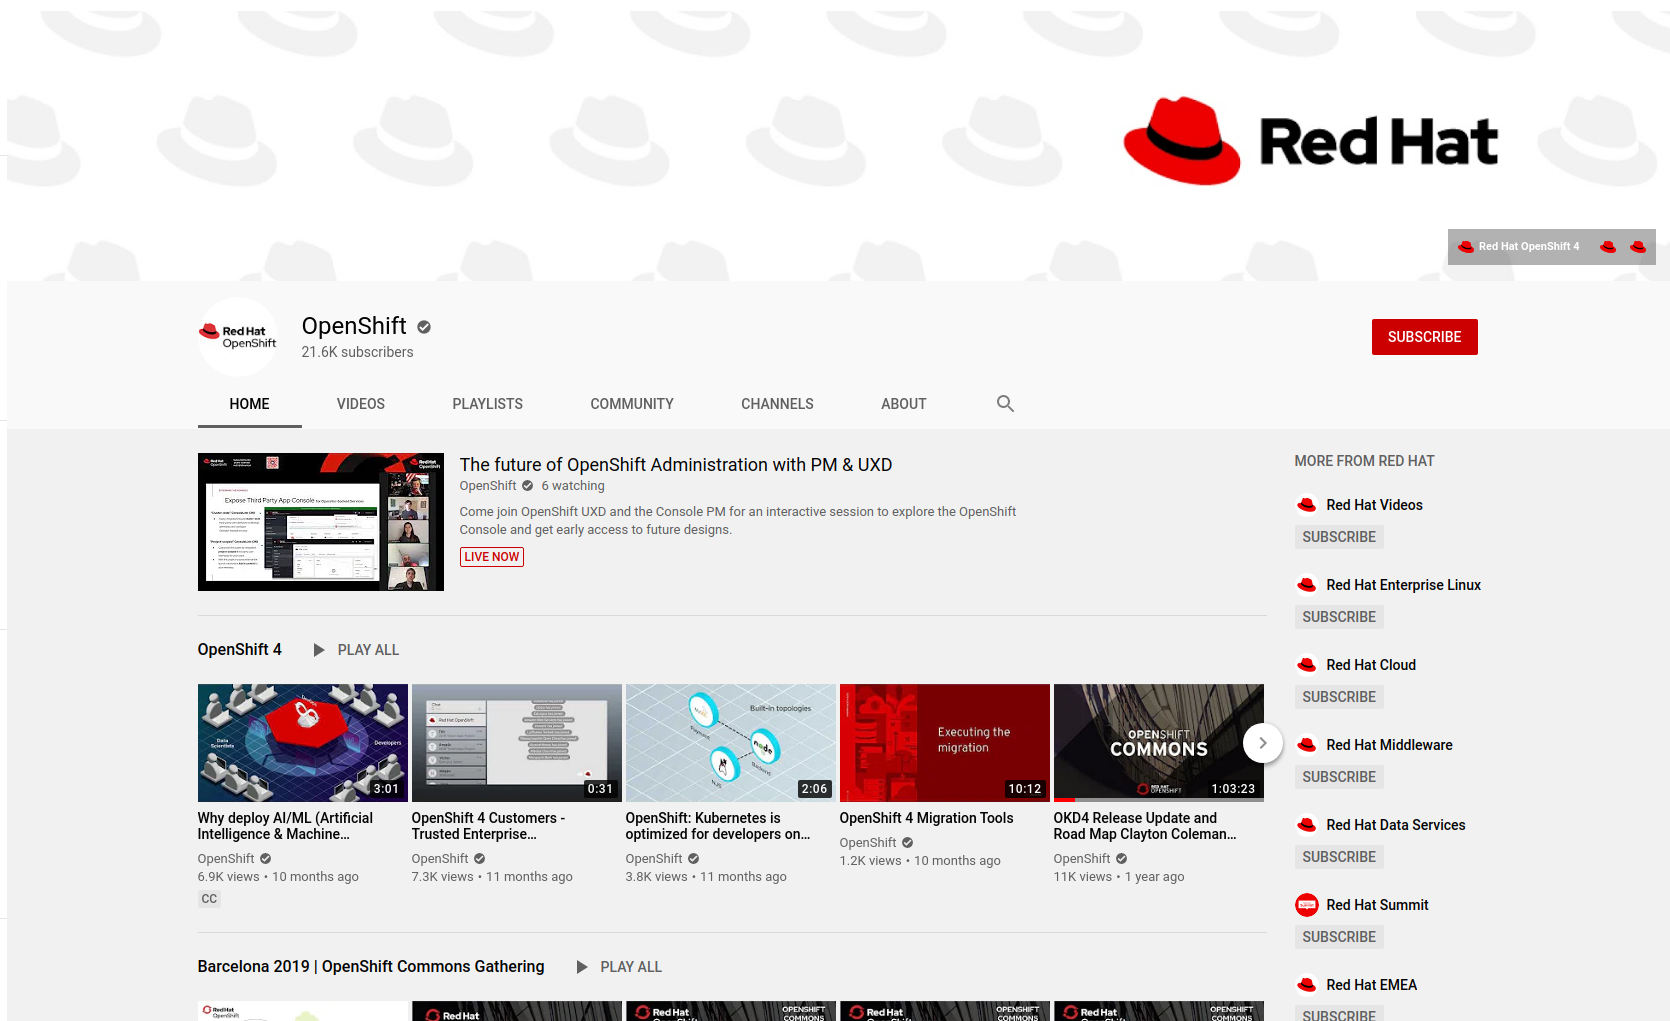
Task: Subscribe to the Red Hat Cloud channel
Action: [x=1338, y=697]
